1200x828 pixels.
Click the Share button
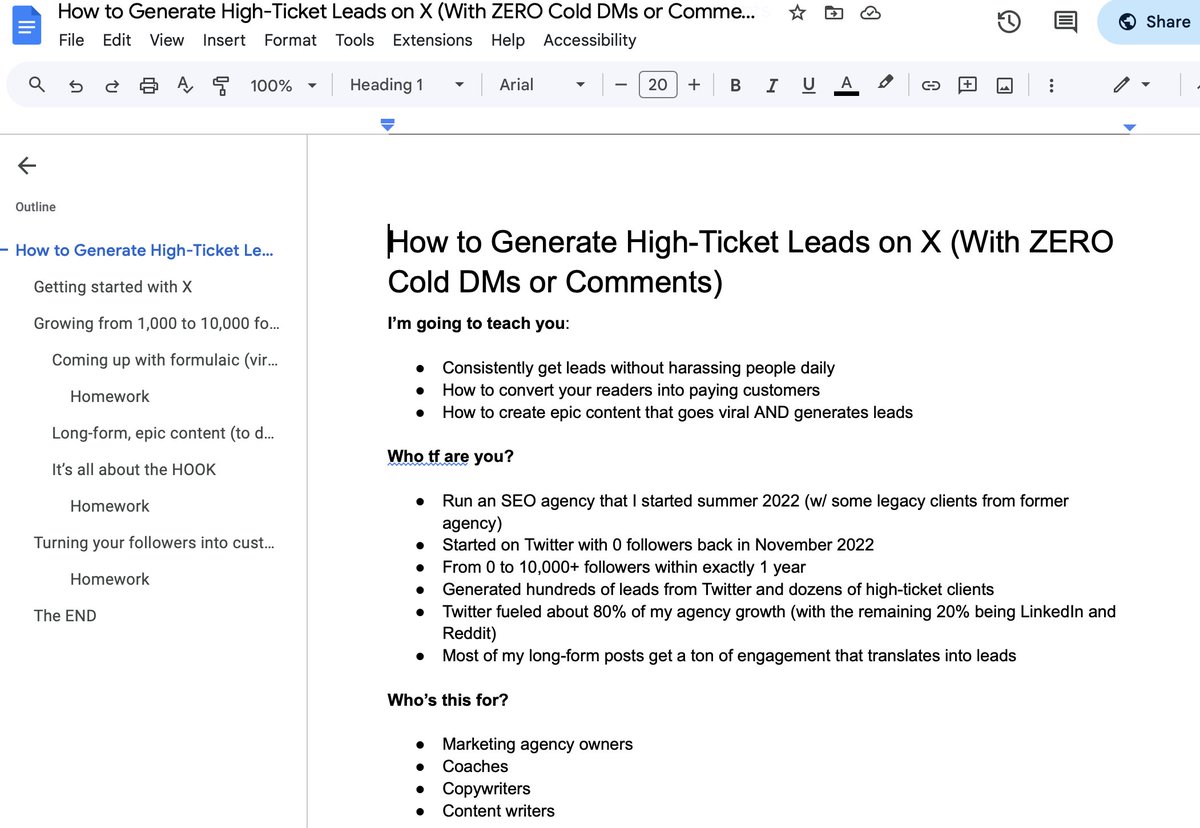pos(1153,22)
